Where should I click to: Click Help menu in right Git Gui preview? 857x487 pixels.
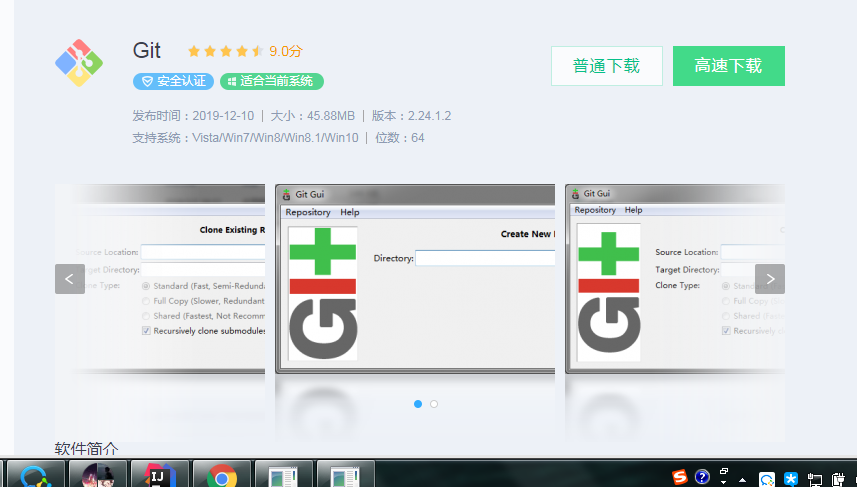point(633,210)
